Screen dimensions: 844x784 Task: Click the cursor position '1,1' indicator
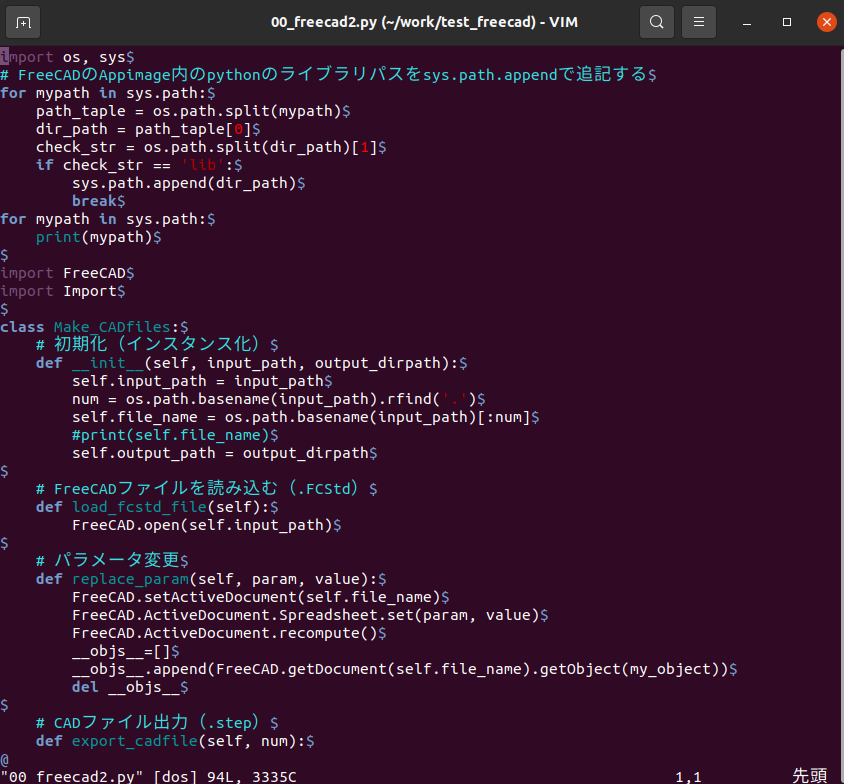coord(688,776)
